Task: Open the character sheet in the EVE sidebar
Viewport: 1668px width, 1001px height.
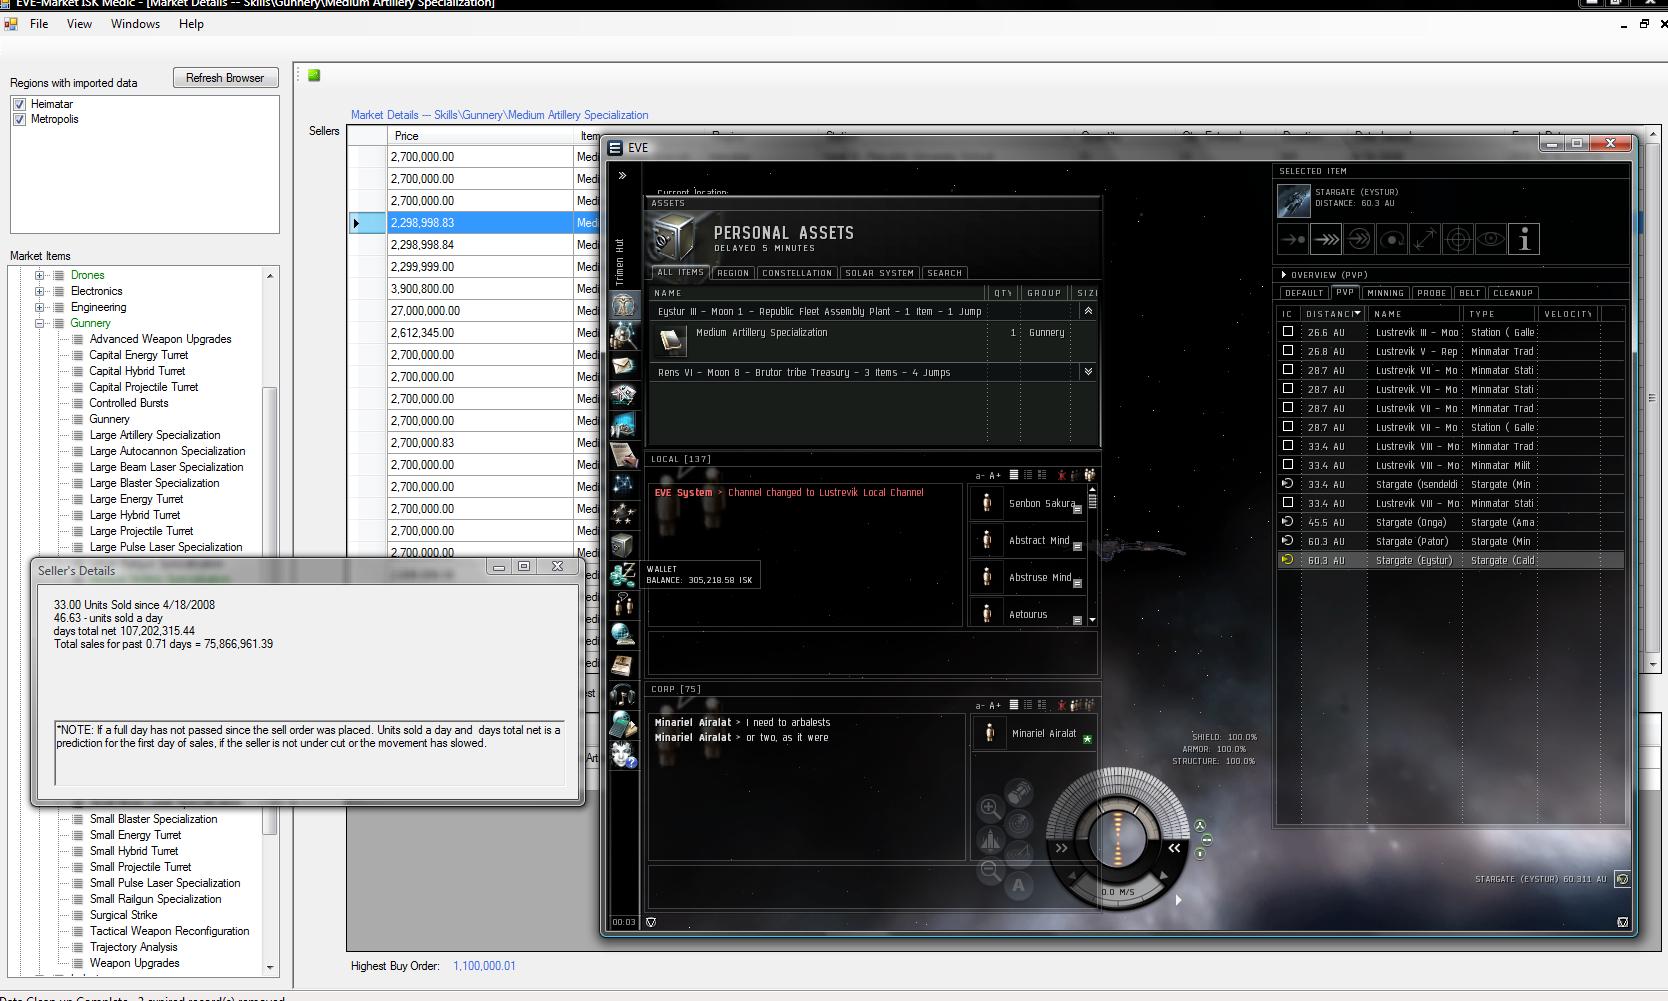Action: [x=624, y=305]
